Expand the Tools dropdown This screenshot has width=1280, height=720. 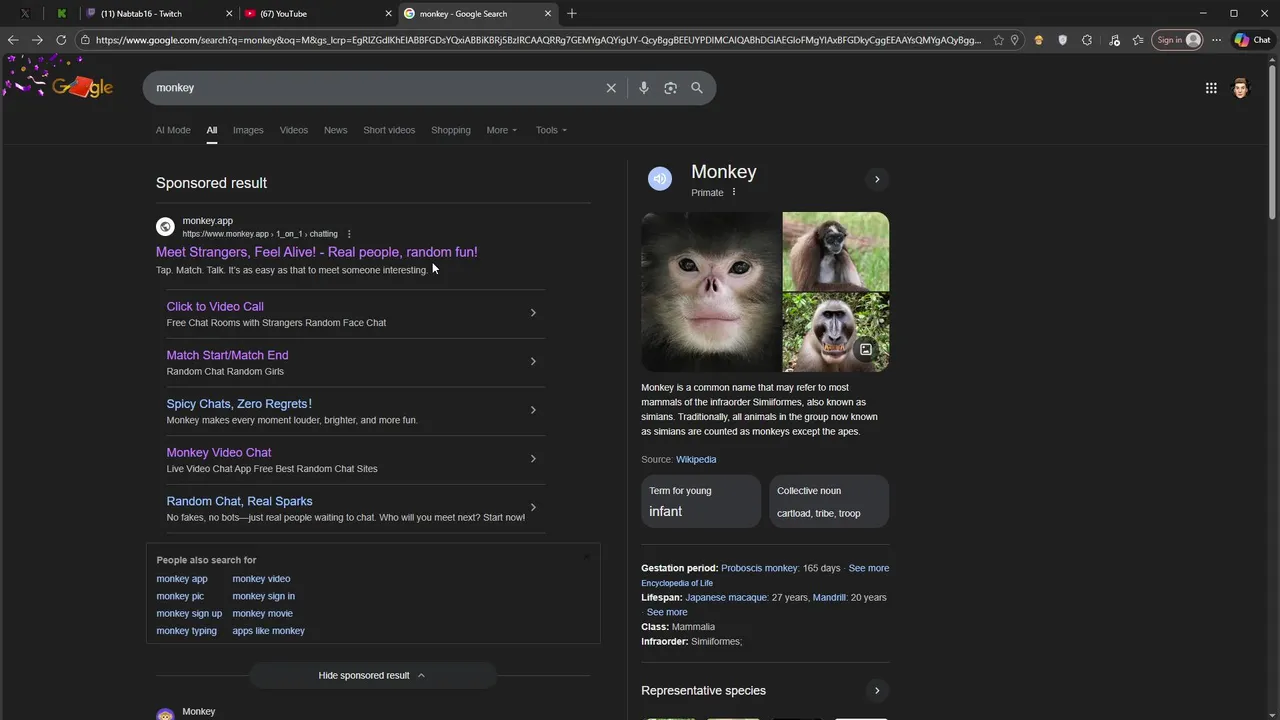[x=551, y=130]
